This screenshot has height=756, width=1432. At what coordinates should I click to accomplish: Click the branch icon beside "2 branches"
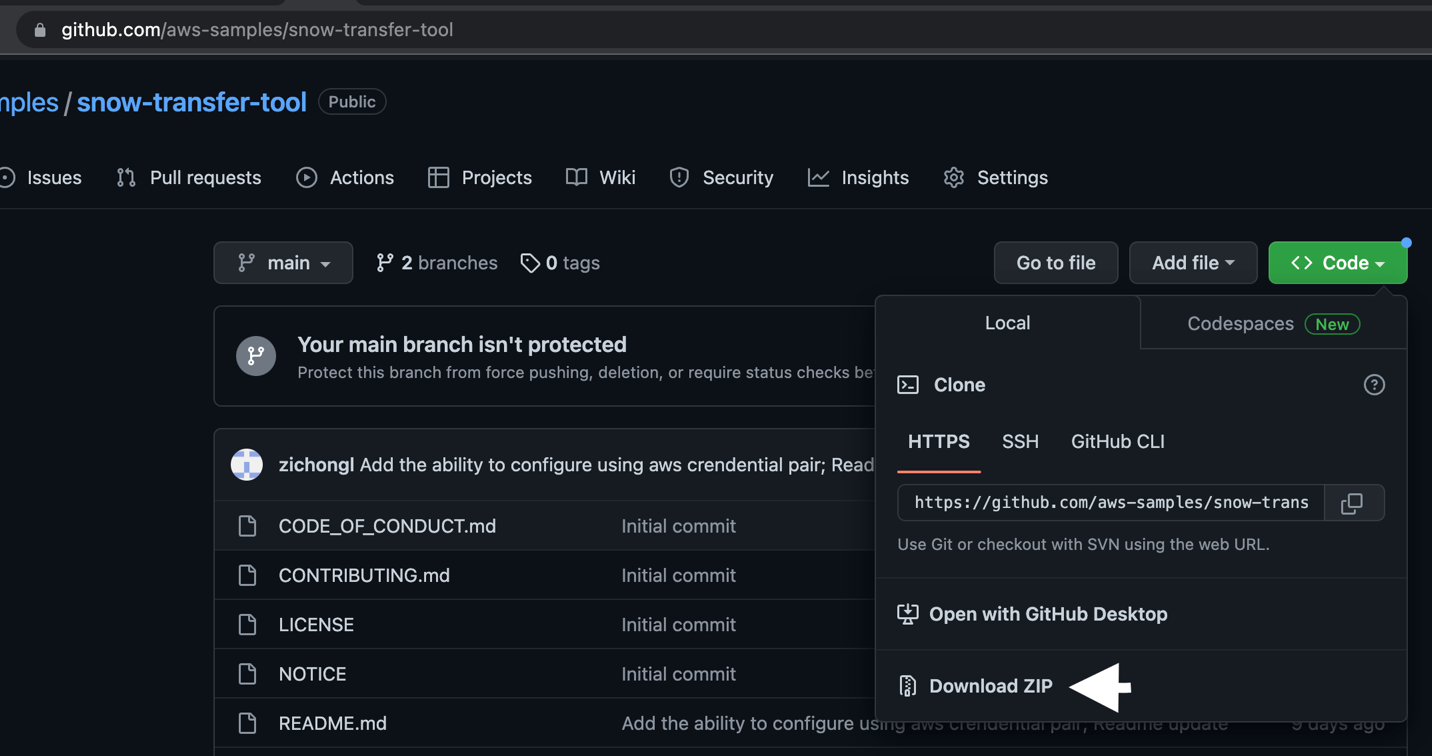tap(385, 262)
